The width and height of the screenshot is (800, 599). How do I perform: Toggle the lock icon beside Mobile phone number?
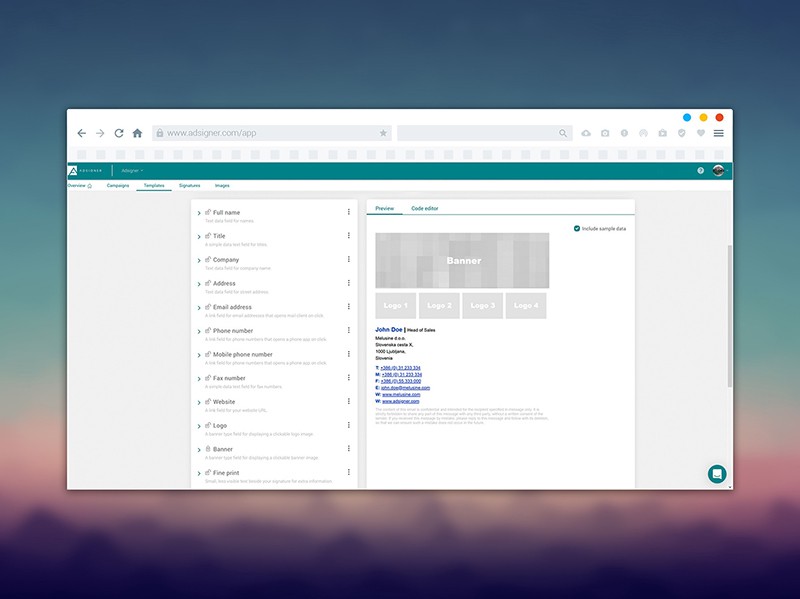(208, 354)
